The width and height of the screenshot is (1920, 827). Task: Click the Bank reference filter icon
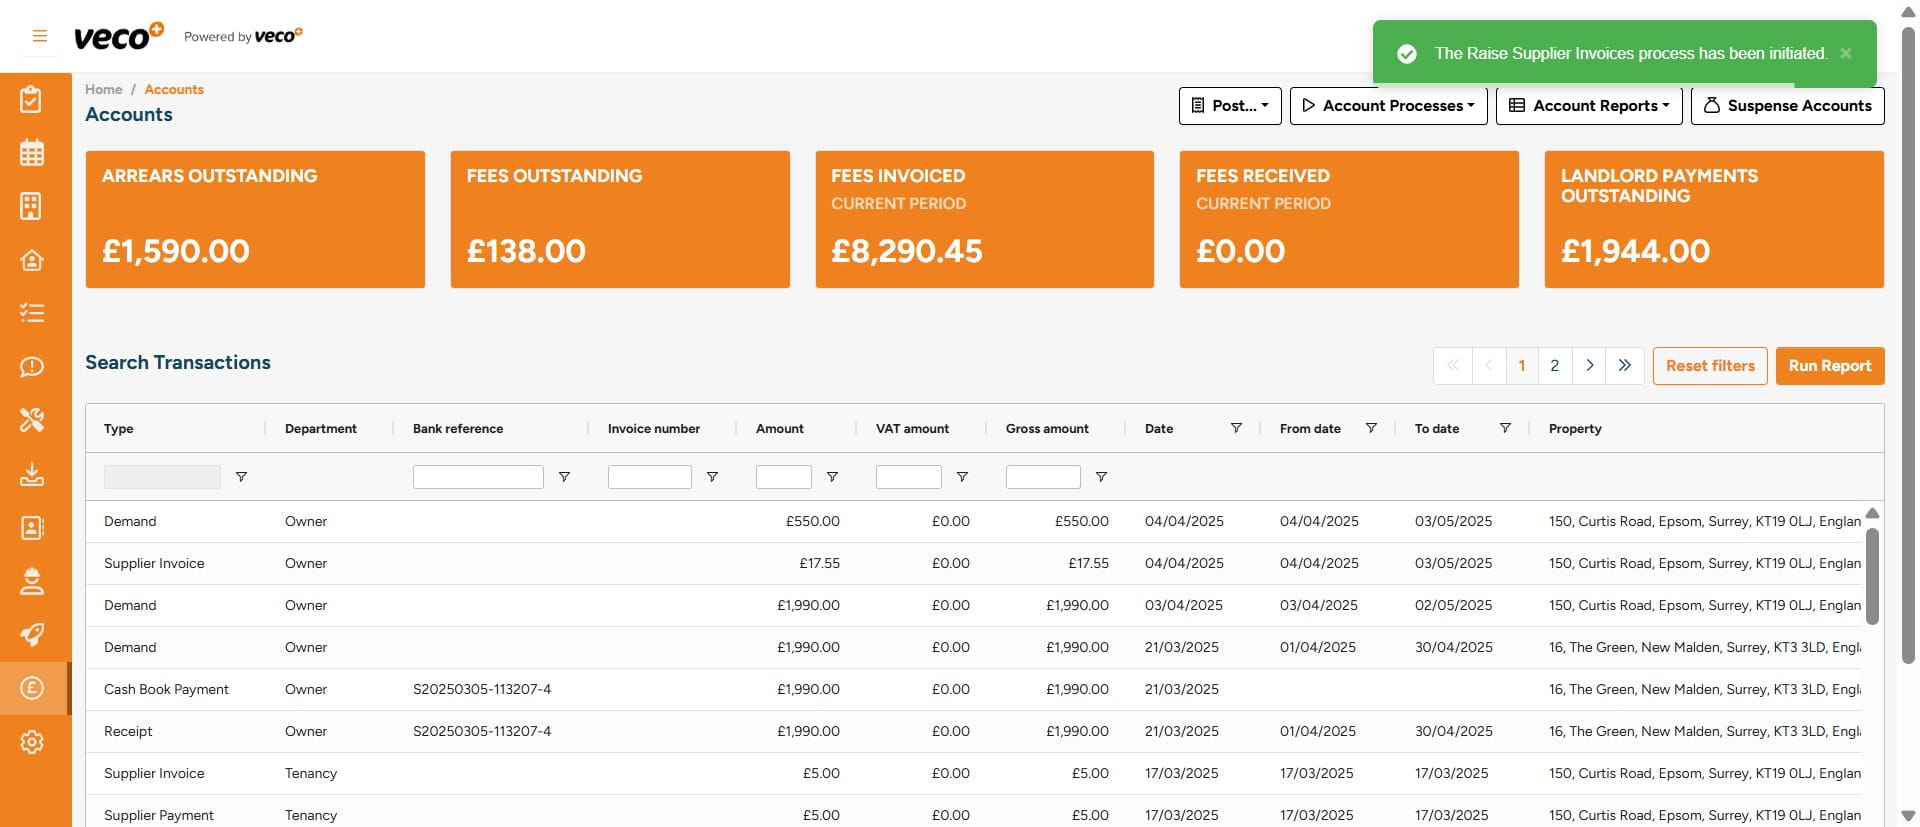(x=564, y=477)
